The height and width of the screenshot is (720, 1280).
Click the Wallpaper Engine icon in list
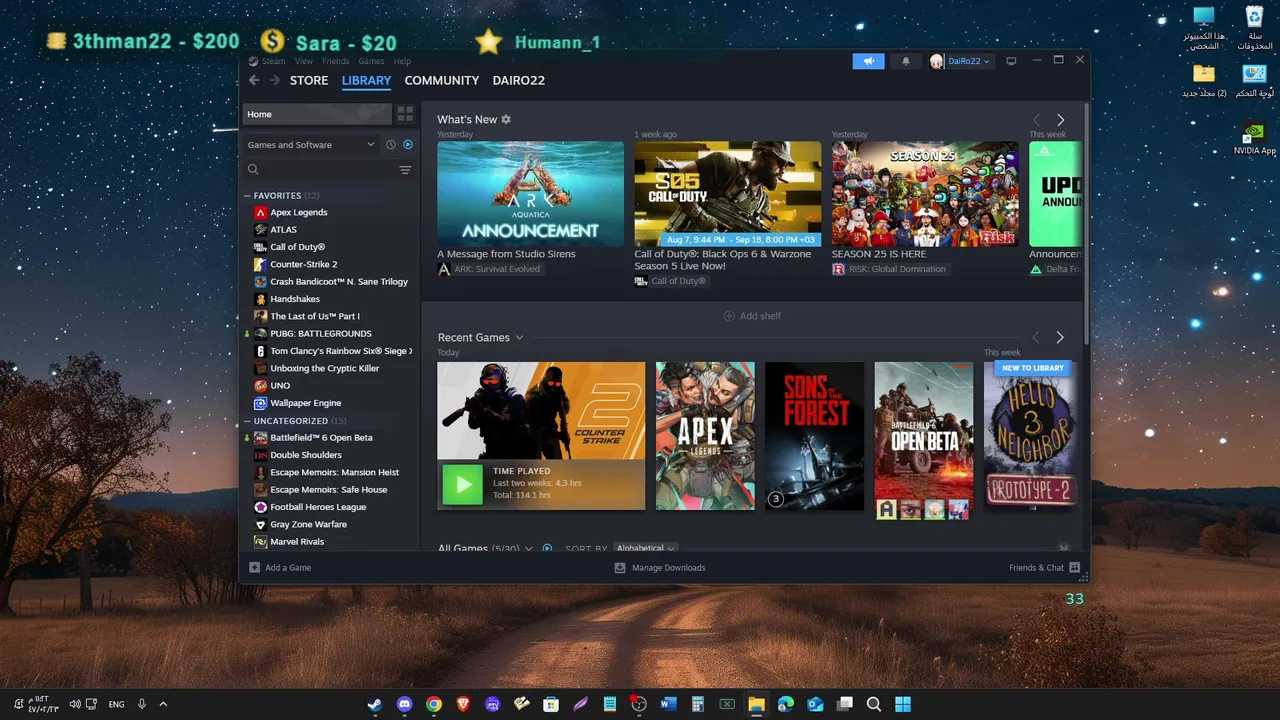click(x=260, y=403)
